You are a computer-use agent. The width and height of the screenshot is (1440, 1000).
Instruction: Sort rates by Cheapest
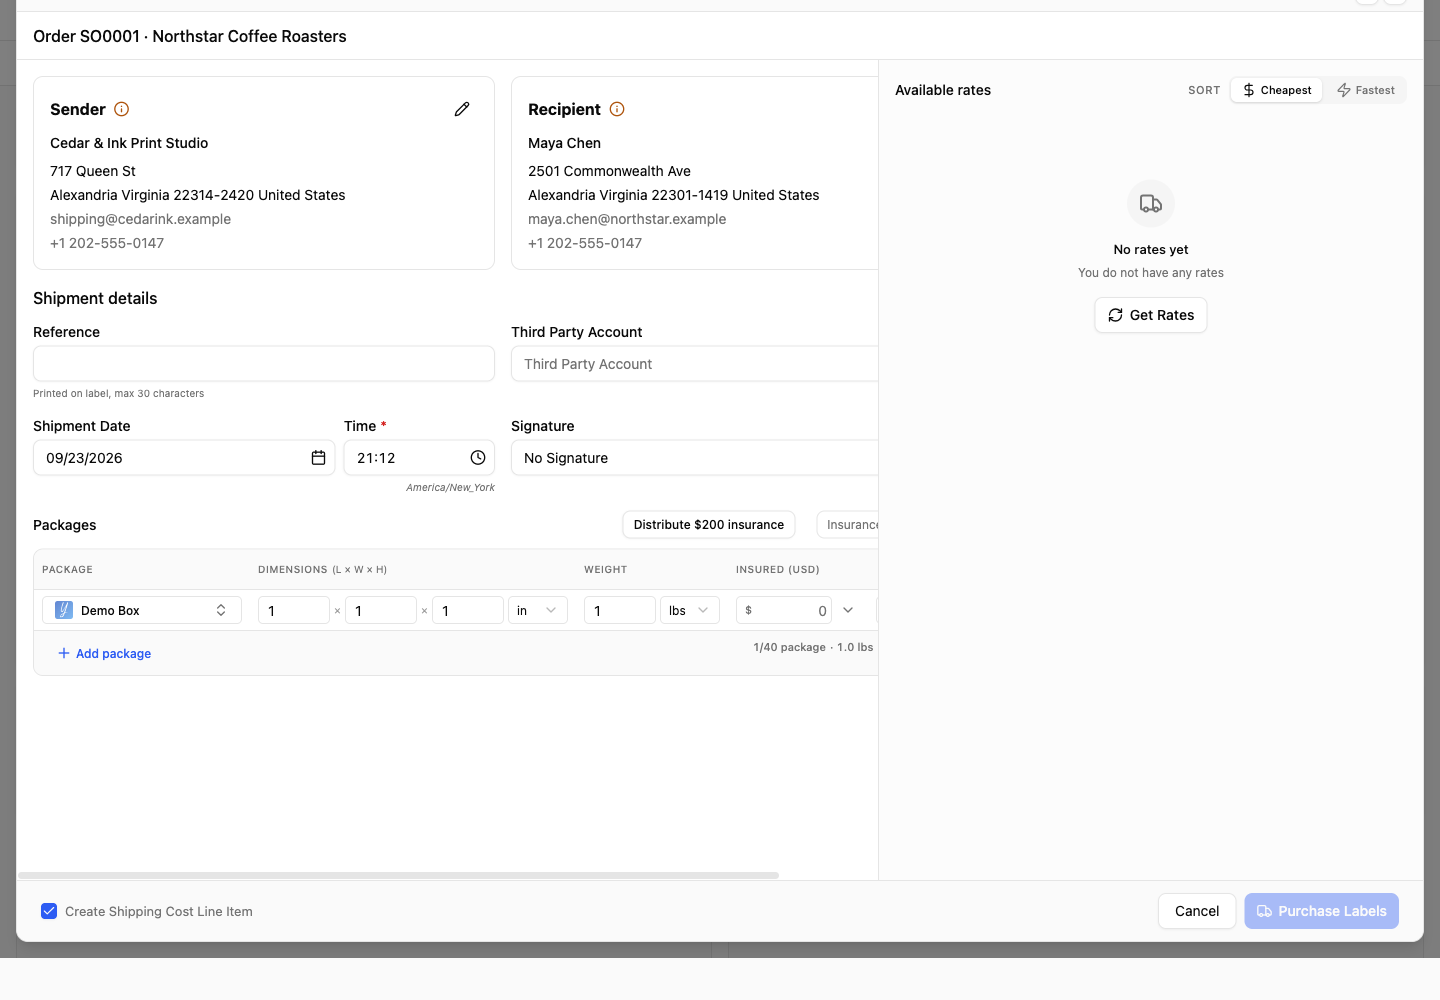point(1277,90)
